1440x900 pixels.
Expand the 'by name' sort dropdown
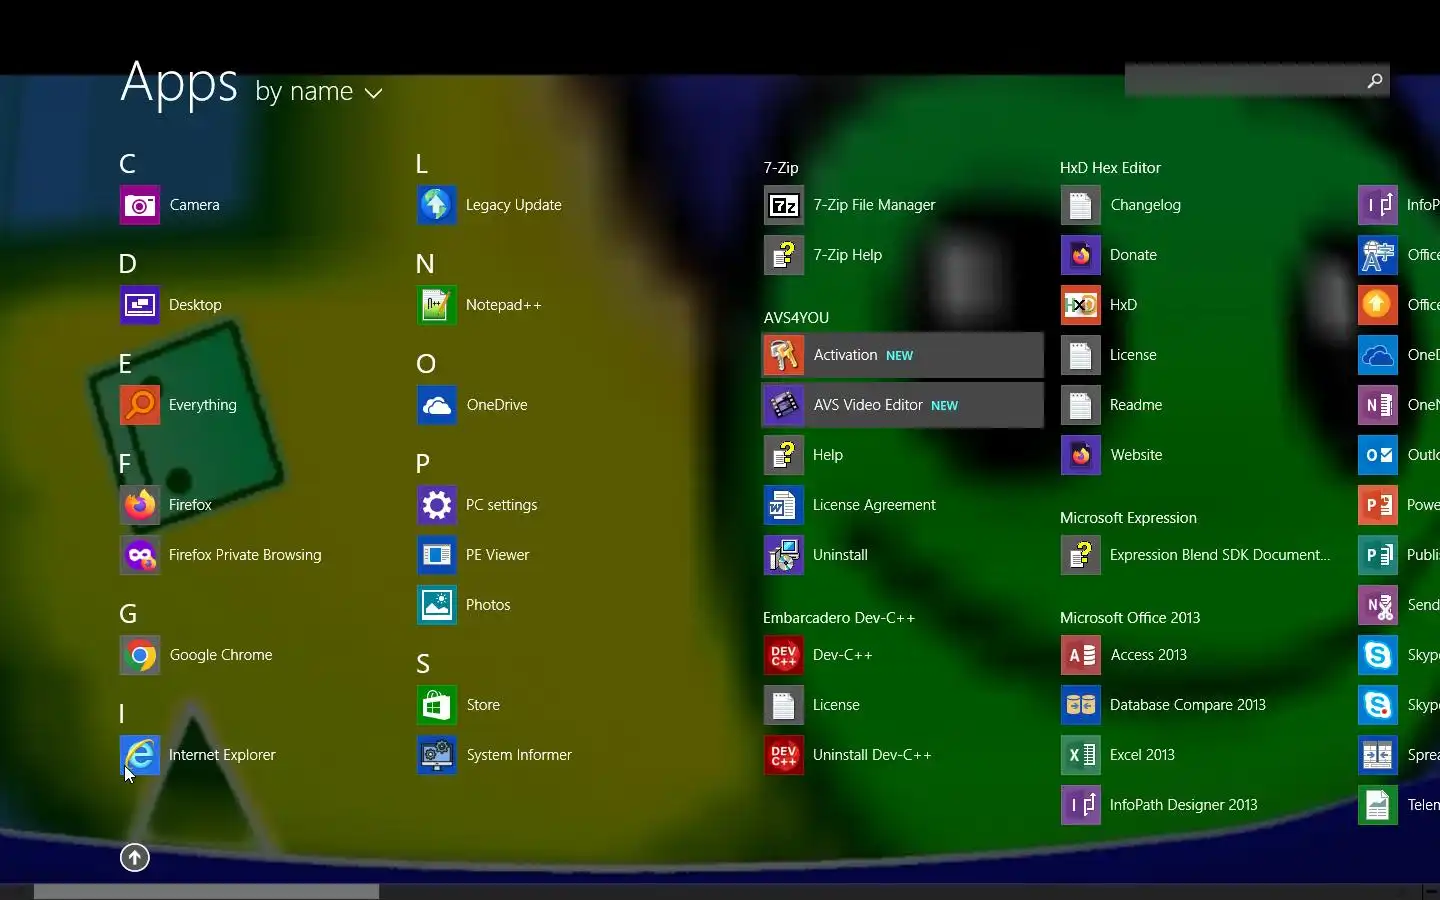click(x=319, y=92)
